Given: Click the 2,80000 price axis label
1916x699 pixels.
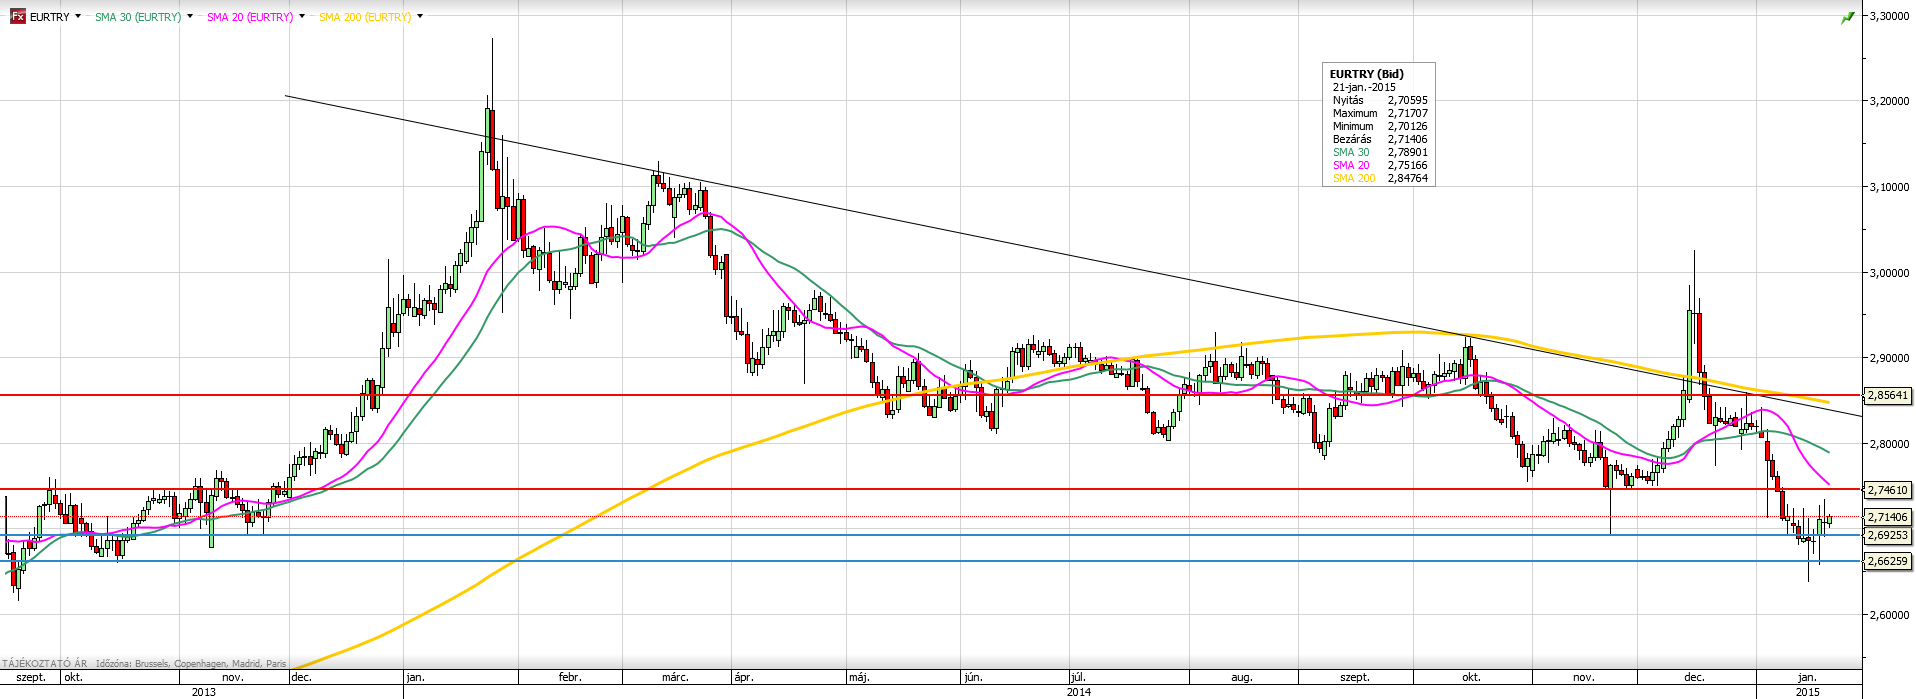Looking at the screenshot, I should 1889,444.
